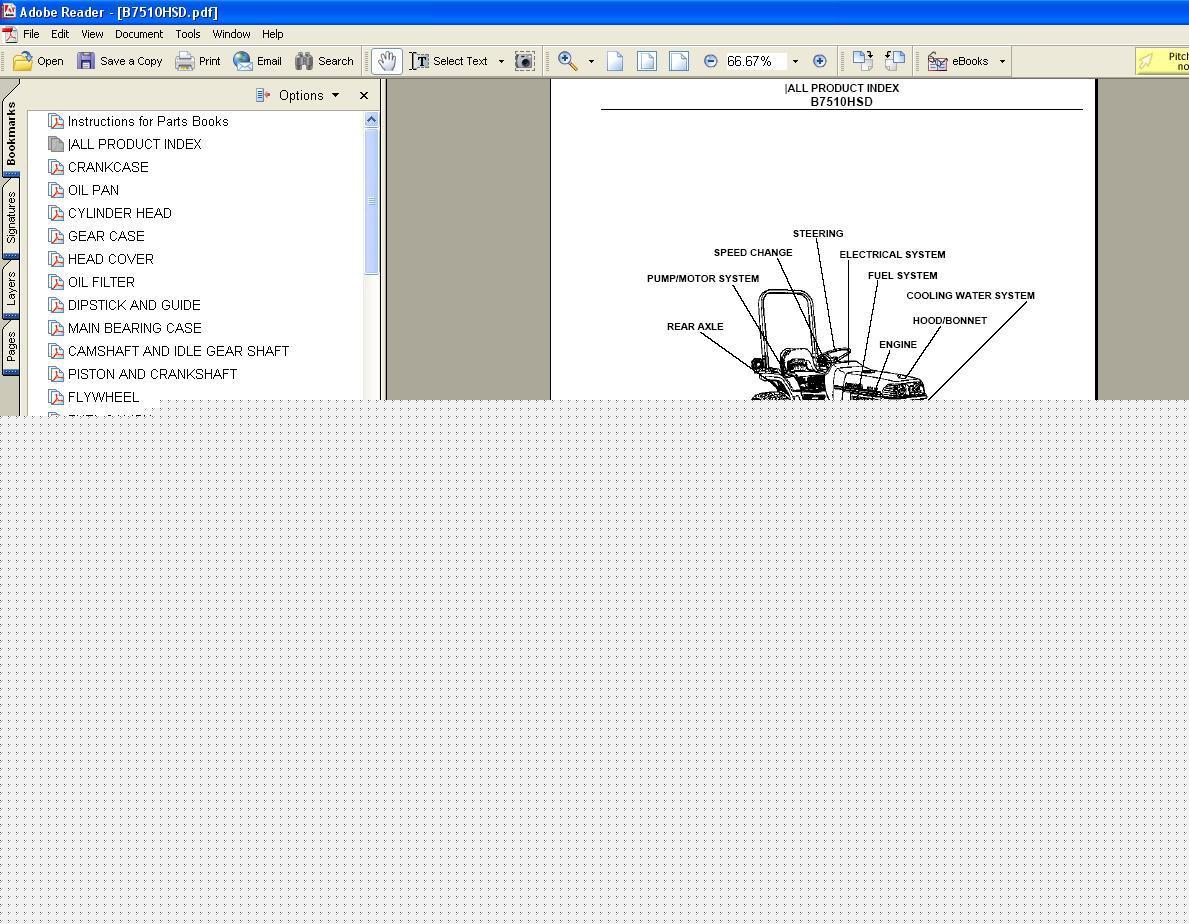Click the Save a Copy disk icon

(86, 61)
